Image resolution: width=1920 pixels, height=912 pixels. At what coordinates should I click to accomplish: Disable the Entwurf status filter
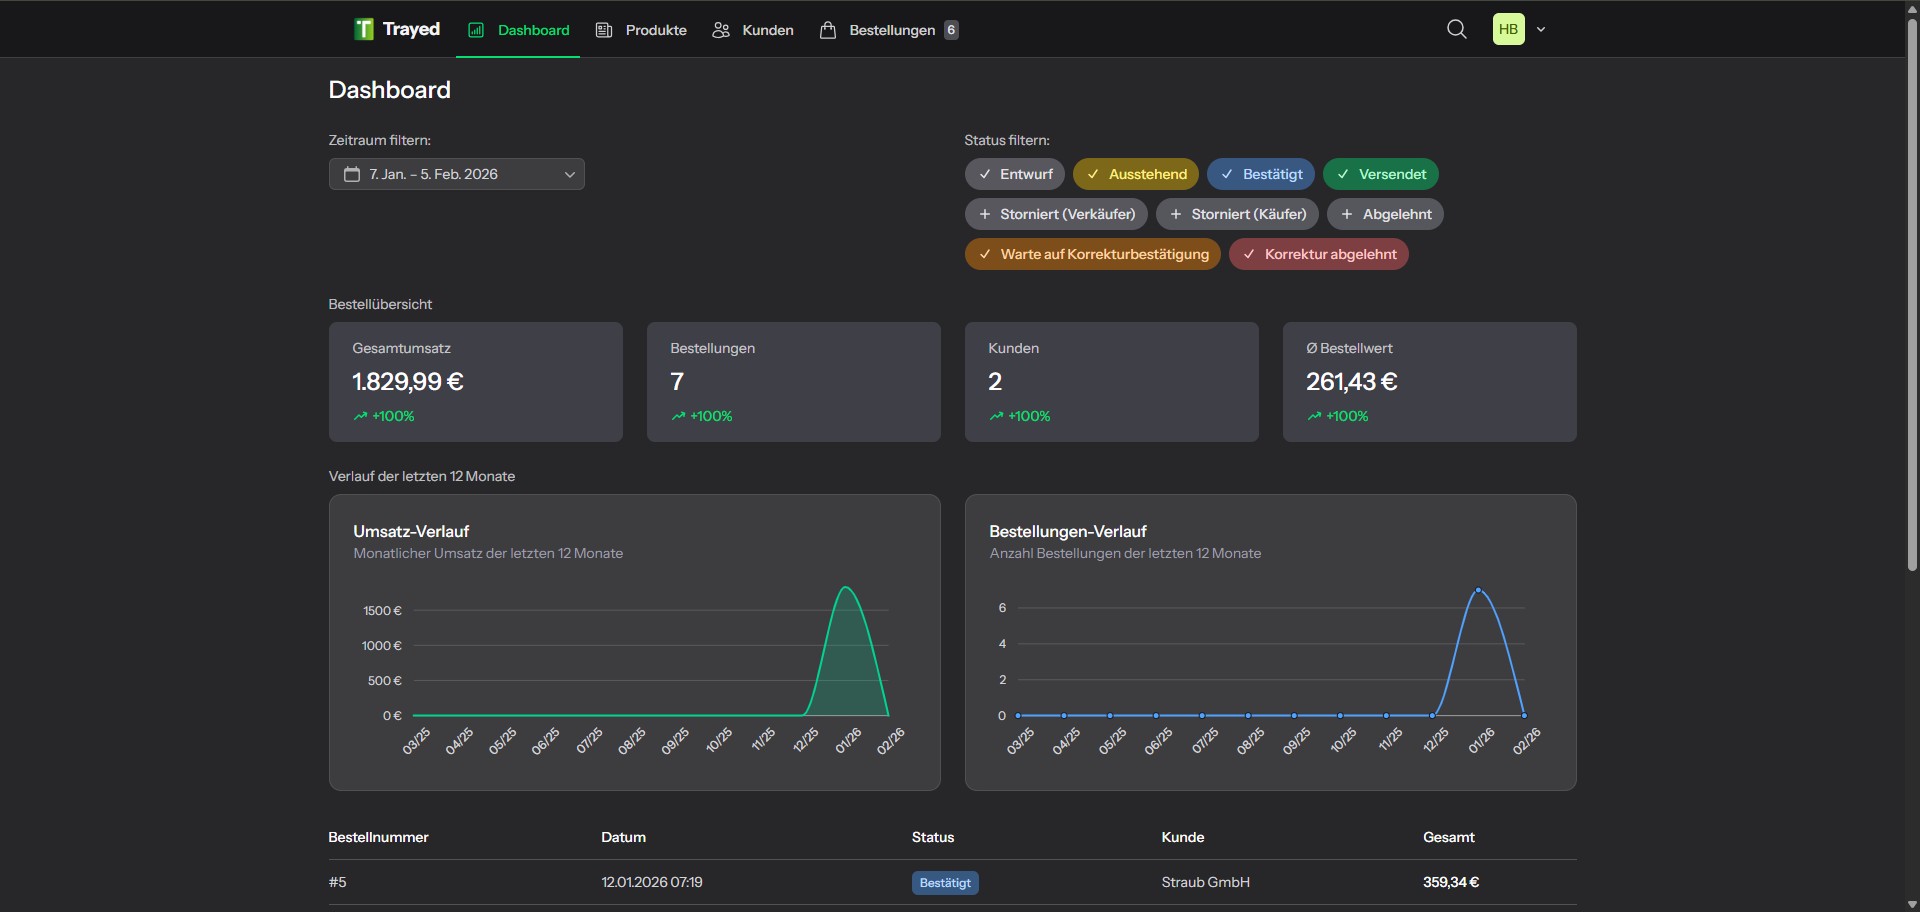[x=1014, y=173]
